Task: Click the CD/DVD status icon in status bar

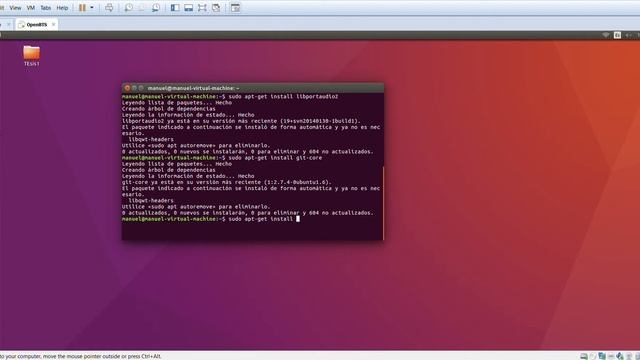Action: click(x=593, y=356)
